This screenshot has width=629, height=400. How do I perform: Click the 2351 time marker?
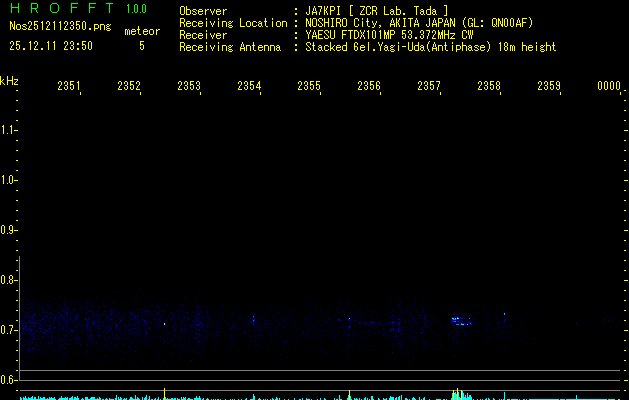pos(69,87)
